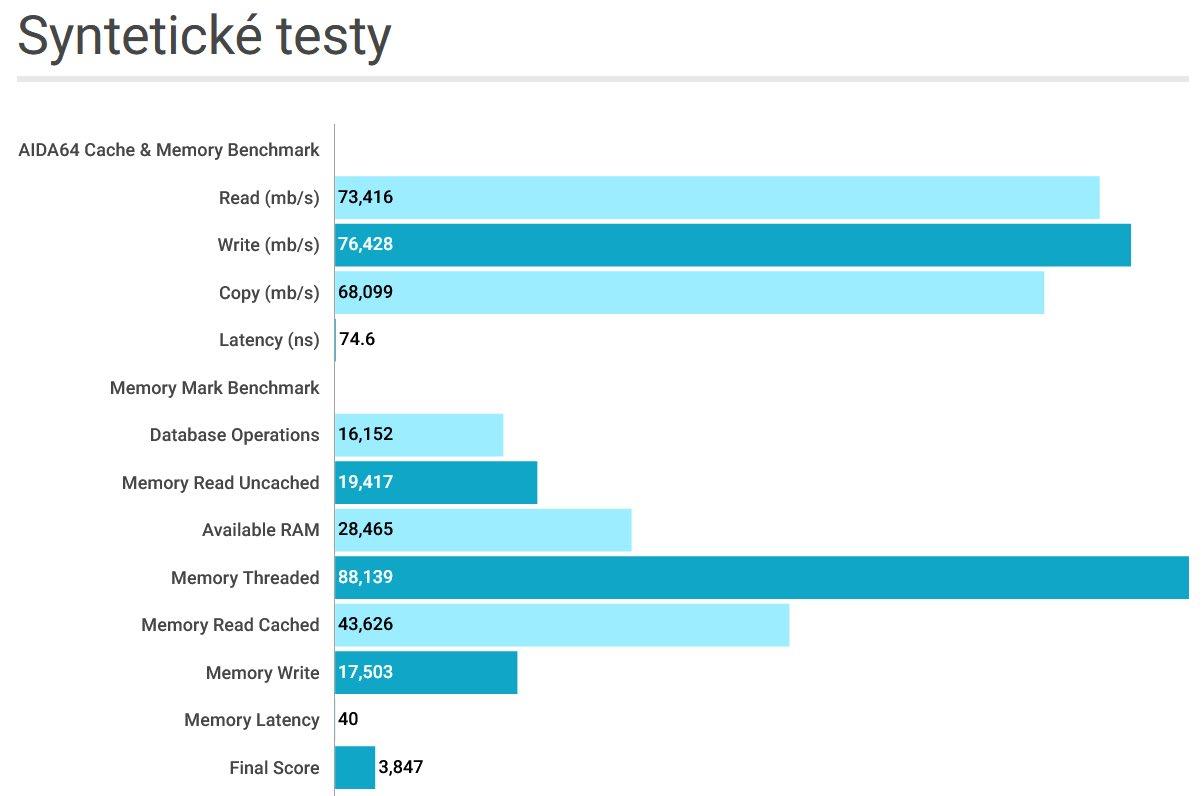Click the Write (mb/s) bar

click(732, 245)
